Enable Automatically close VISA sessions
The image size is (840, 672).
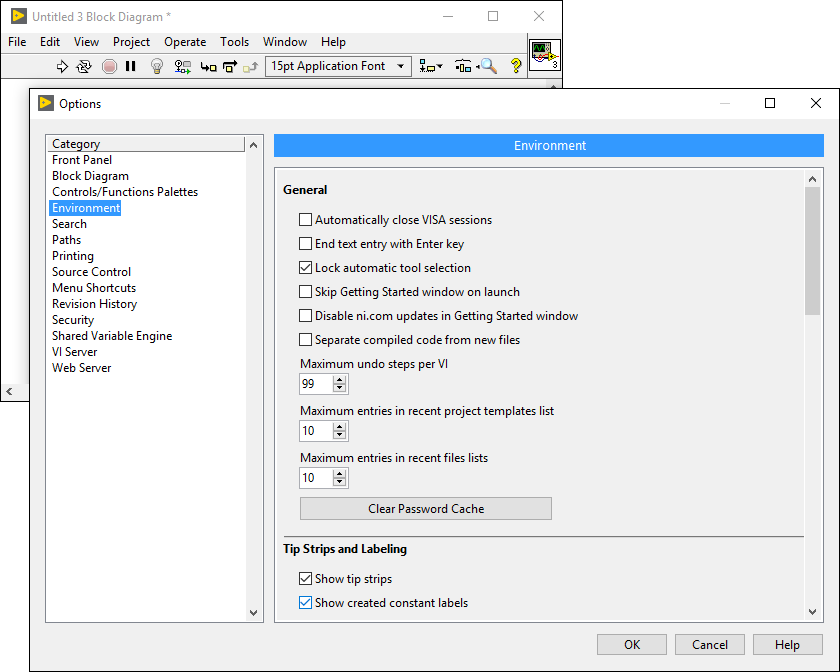tap(305, 220)
